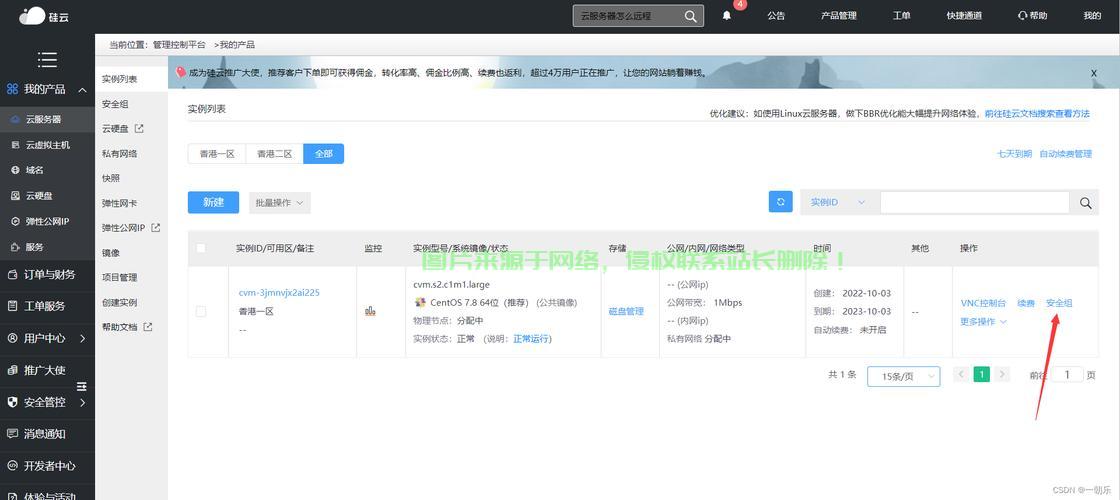Open 镜像 submenu item
Viewport: 1120px width, 500px height.
coord(111,253)
